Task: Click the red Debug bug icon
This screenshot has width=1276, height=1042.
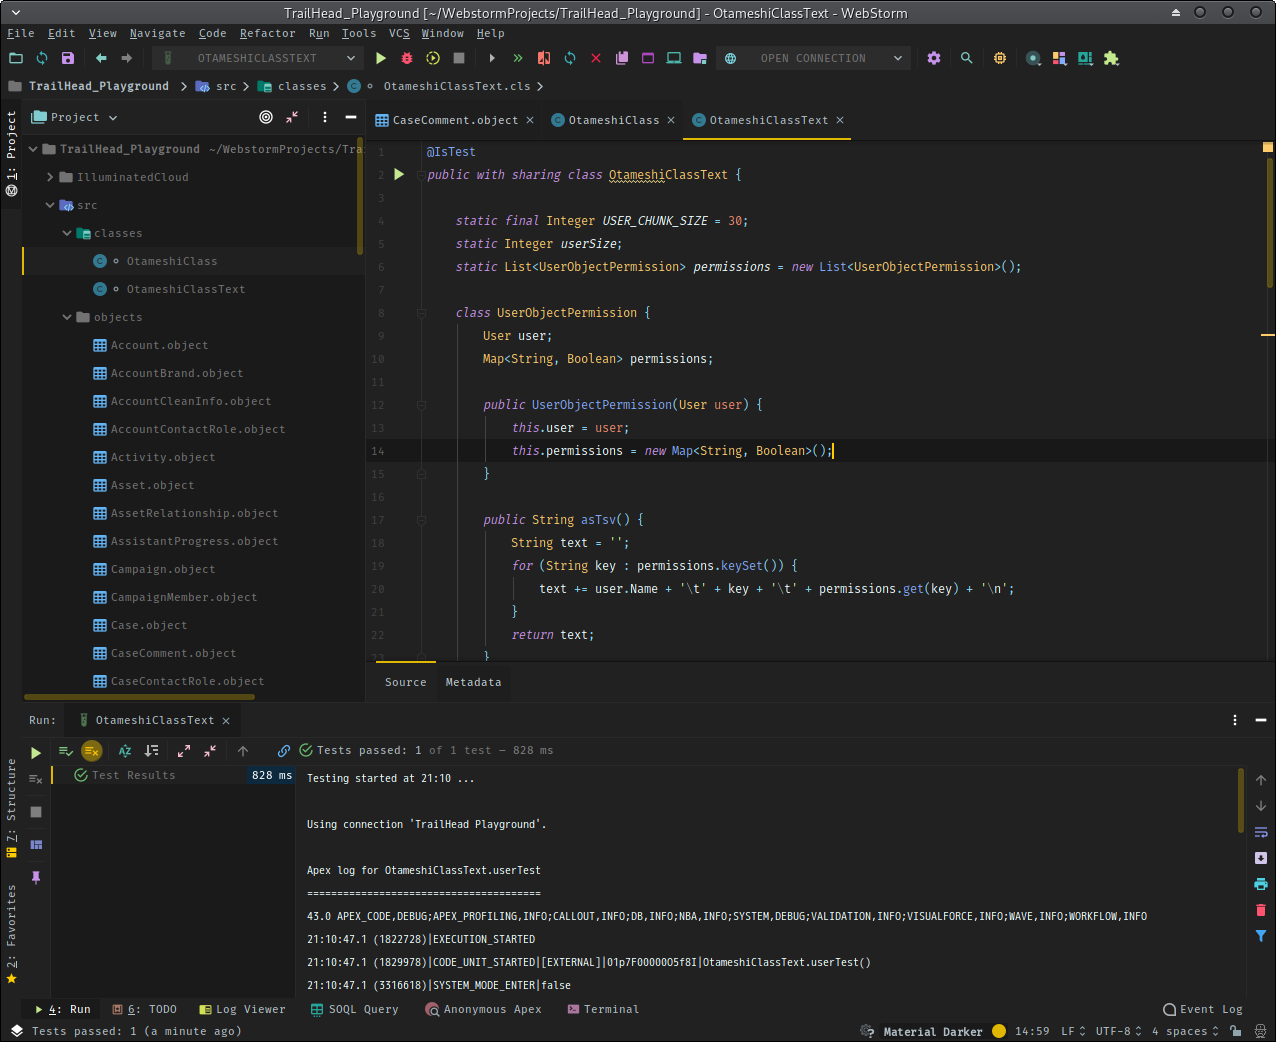Action: click(407, 58)
